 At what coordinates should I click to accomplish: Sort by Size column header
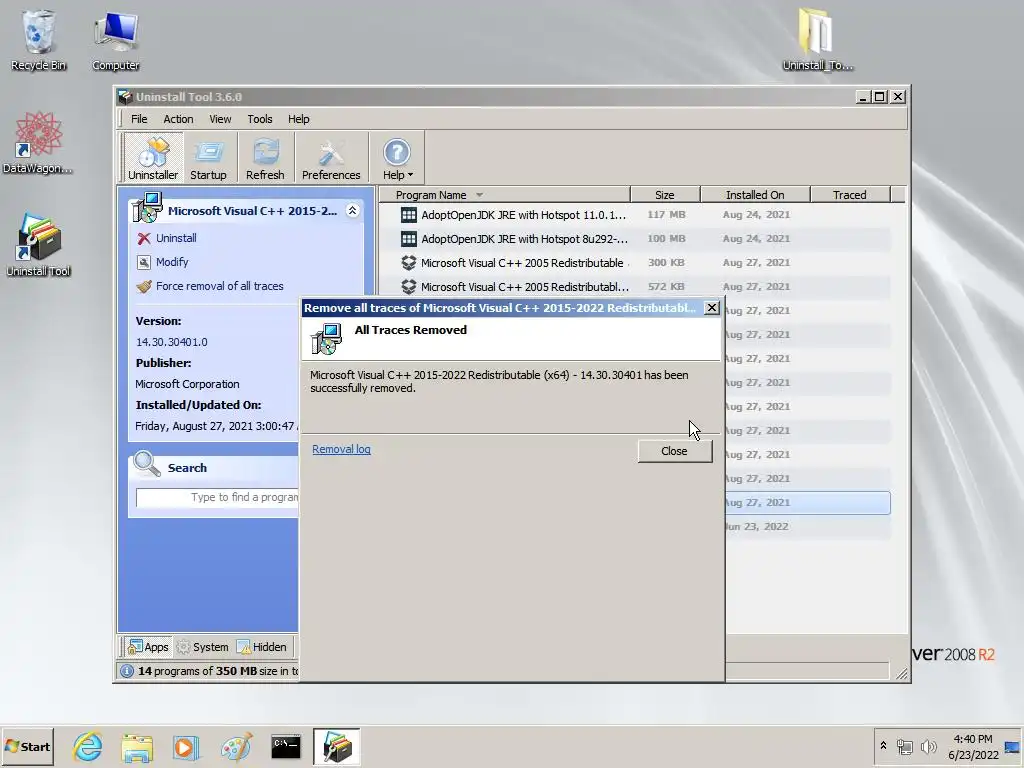(665, 195)
